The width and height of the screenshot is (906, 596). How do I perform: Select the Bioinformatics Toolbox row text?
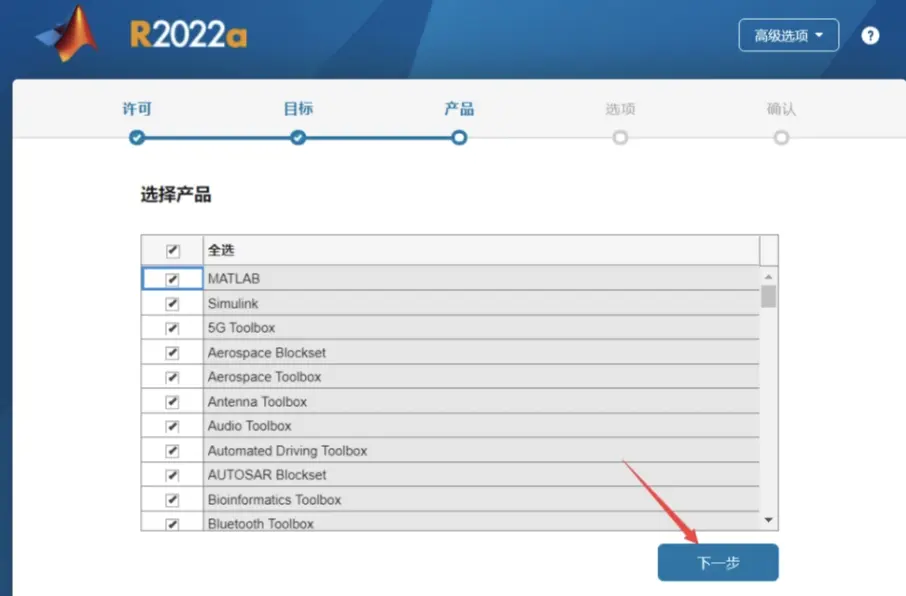tap(274, 500)
